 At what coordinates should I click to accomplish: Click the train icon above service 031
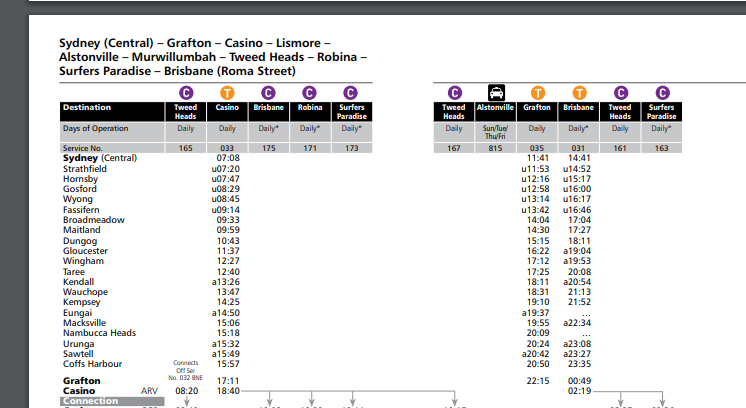click(578, 92)
